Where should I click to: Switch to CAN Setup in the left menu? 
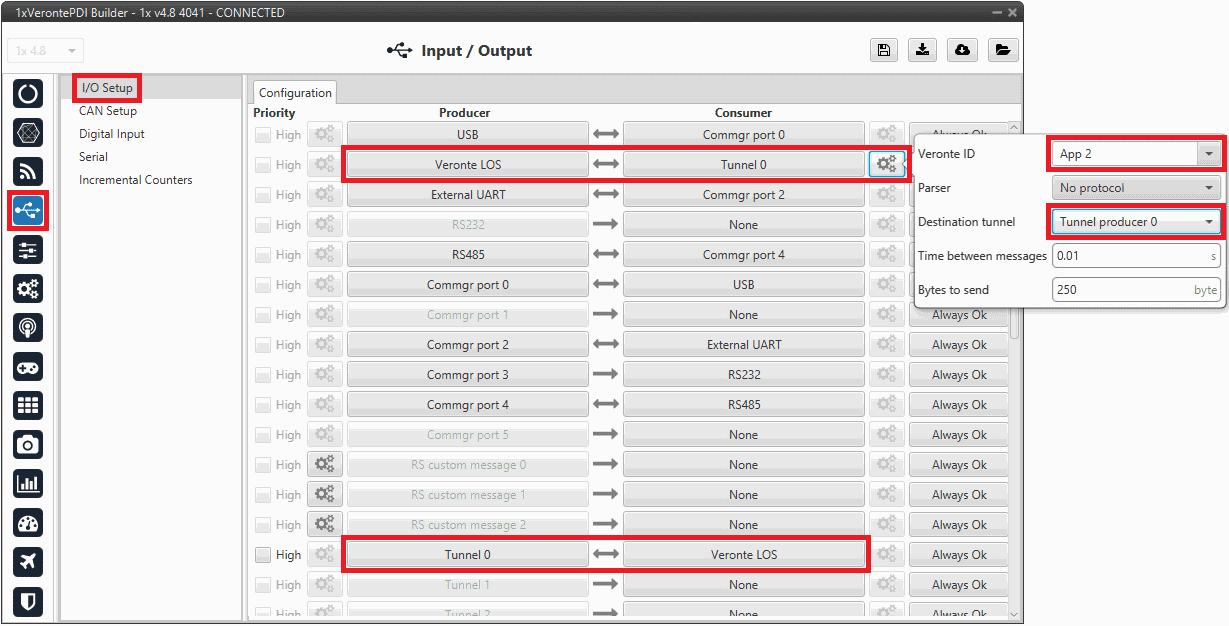108,111
